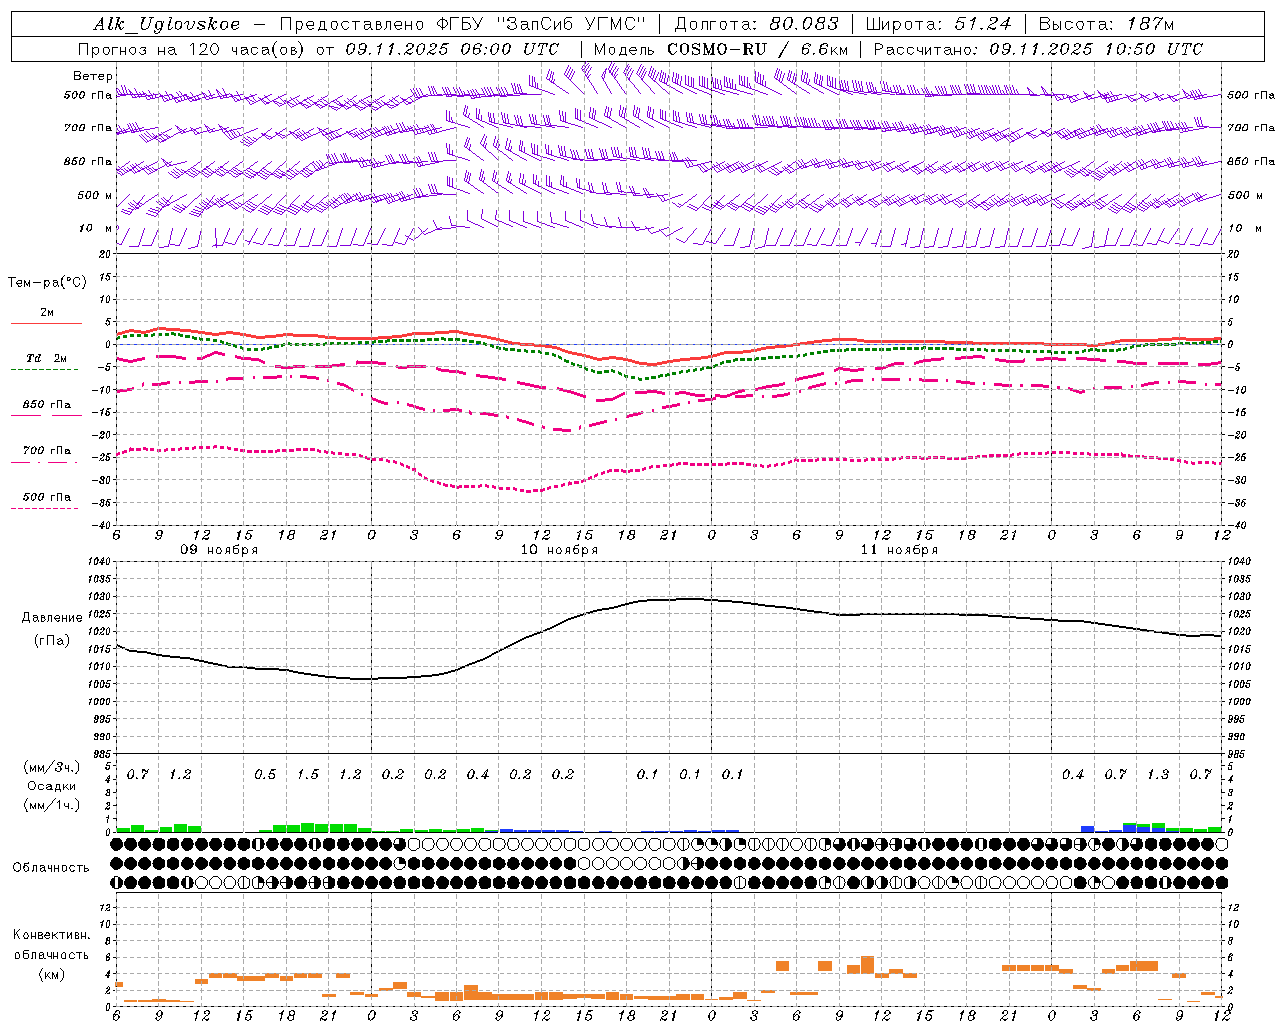
Task: Click the Конвективн. label
Action: [x=51, y=935]
